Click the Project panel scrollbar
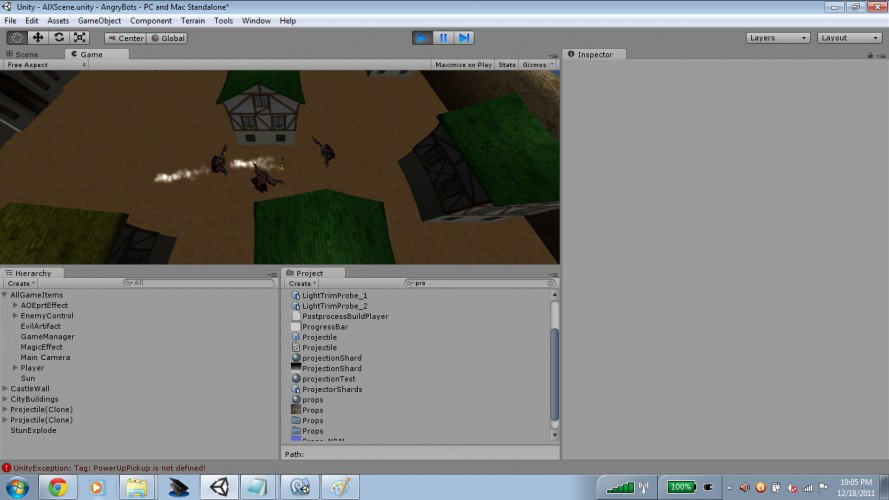 click(554, 374)
